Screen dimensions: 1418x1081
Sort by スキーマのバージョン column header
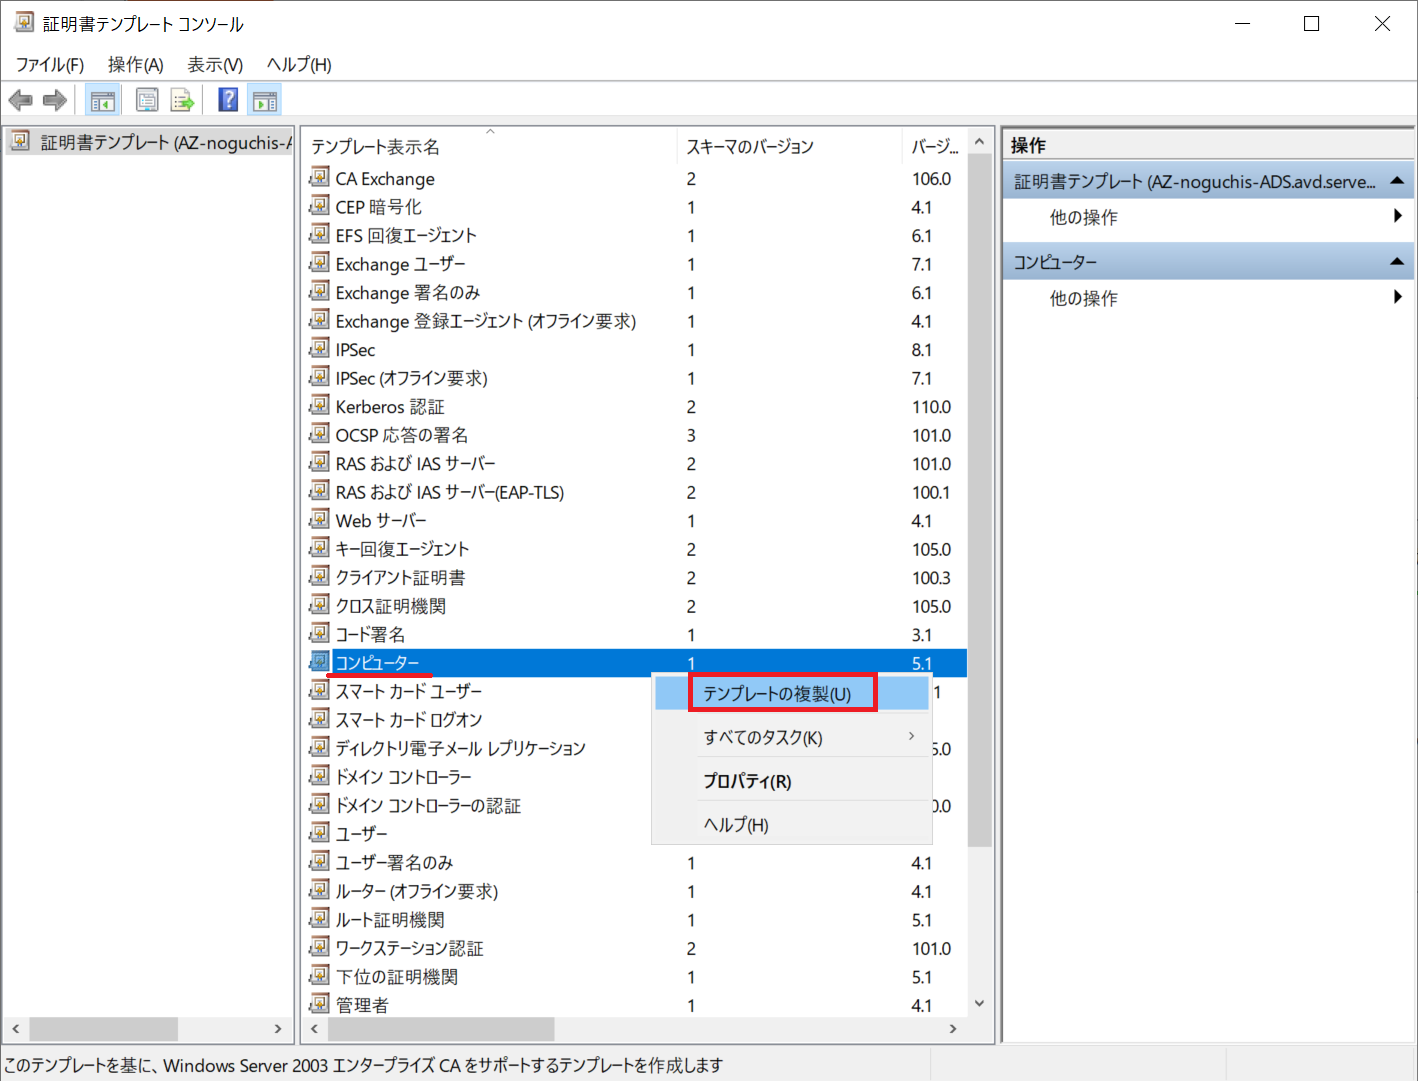[x=789, y=146]
